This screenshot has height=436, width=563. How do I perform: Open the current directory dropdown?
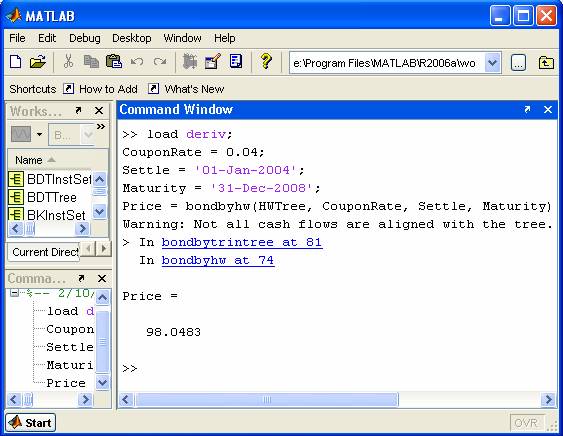[492, 63]
